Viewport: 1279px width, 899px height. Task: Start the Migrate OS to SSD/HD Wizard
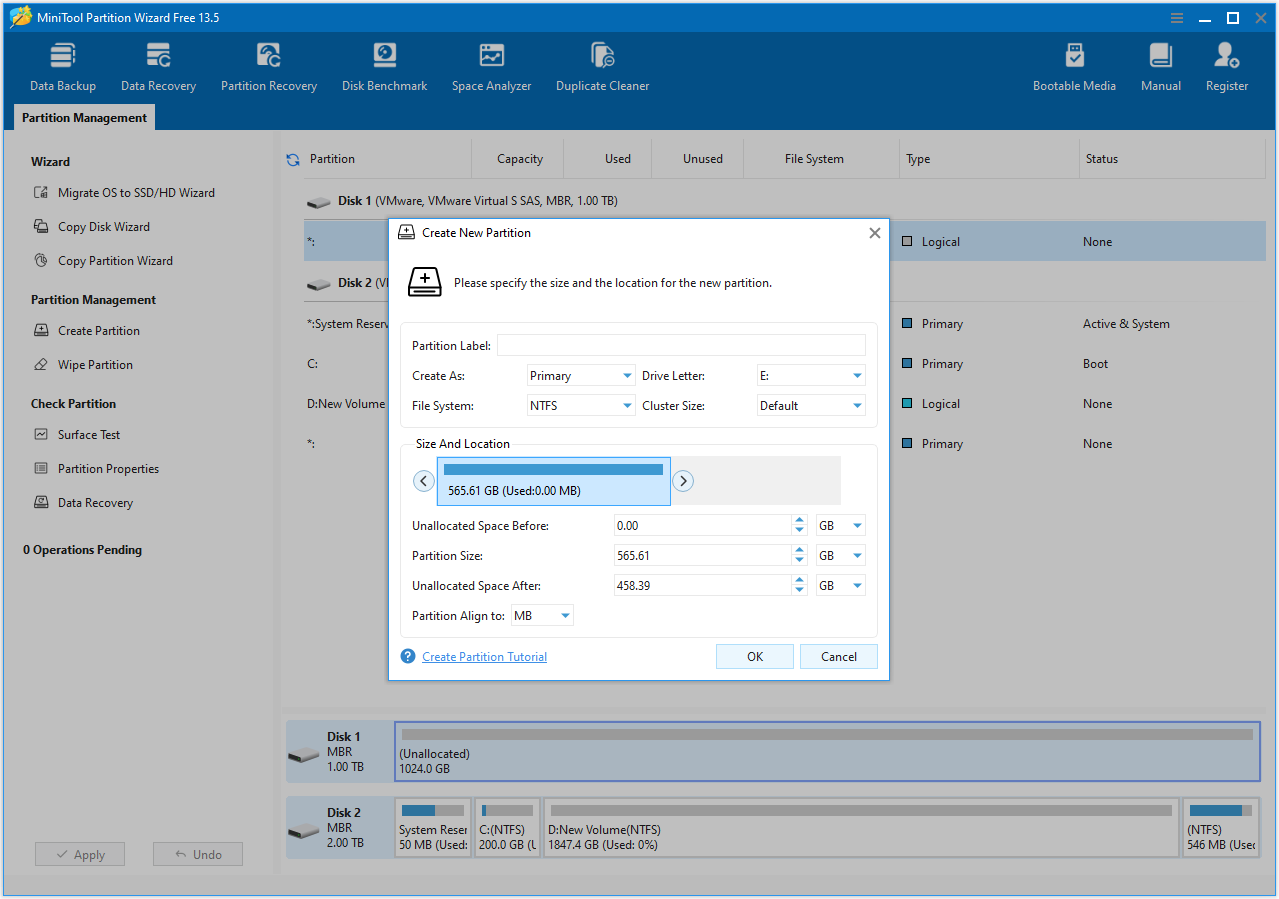[136, 192]
